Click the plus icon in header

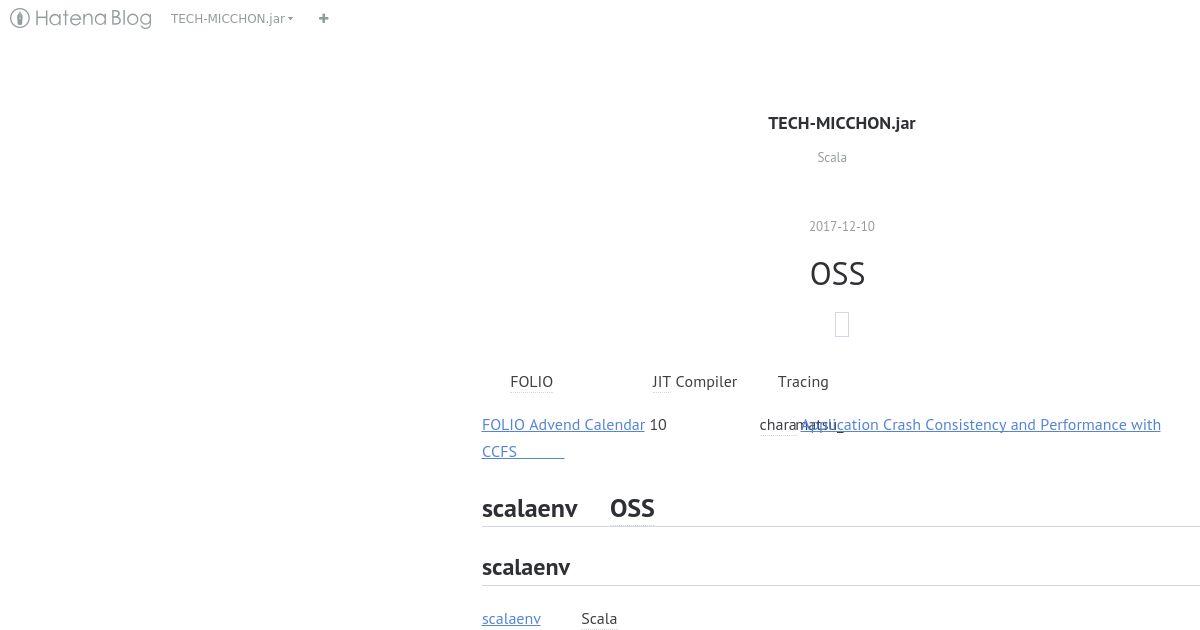tap(323, 18)
